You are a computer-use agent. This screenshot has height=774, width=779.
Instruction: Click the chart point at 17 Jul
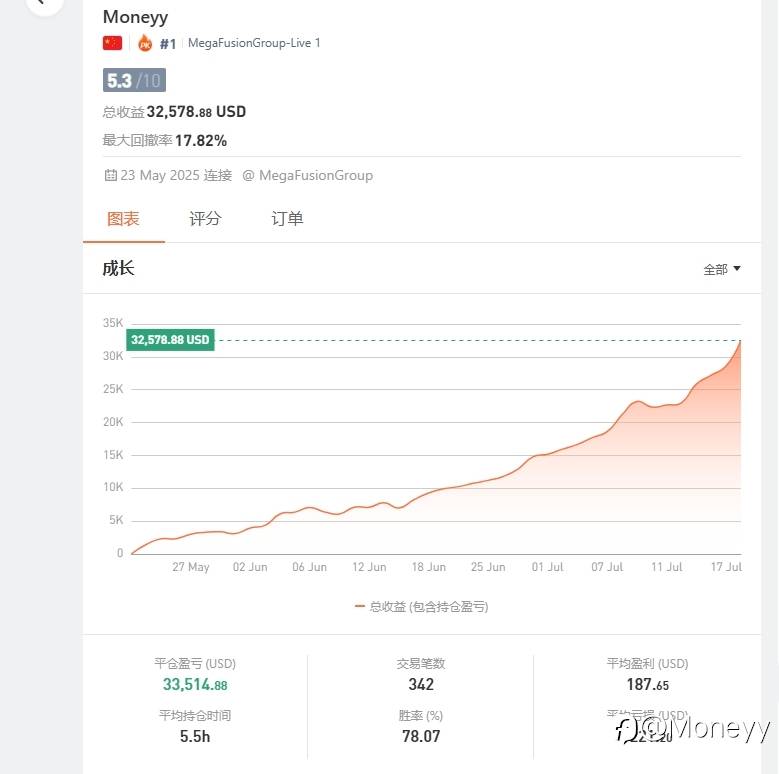[x=740, y=341]
